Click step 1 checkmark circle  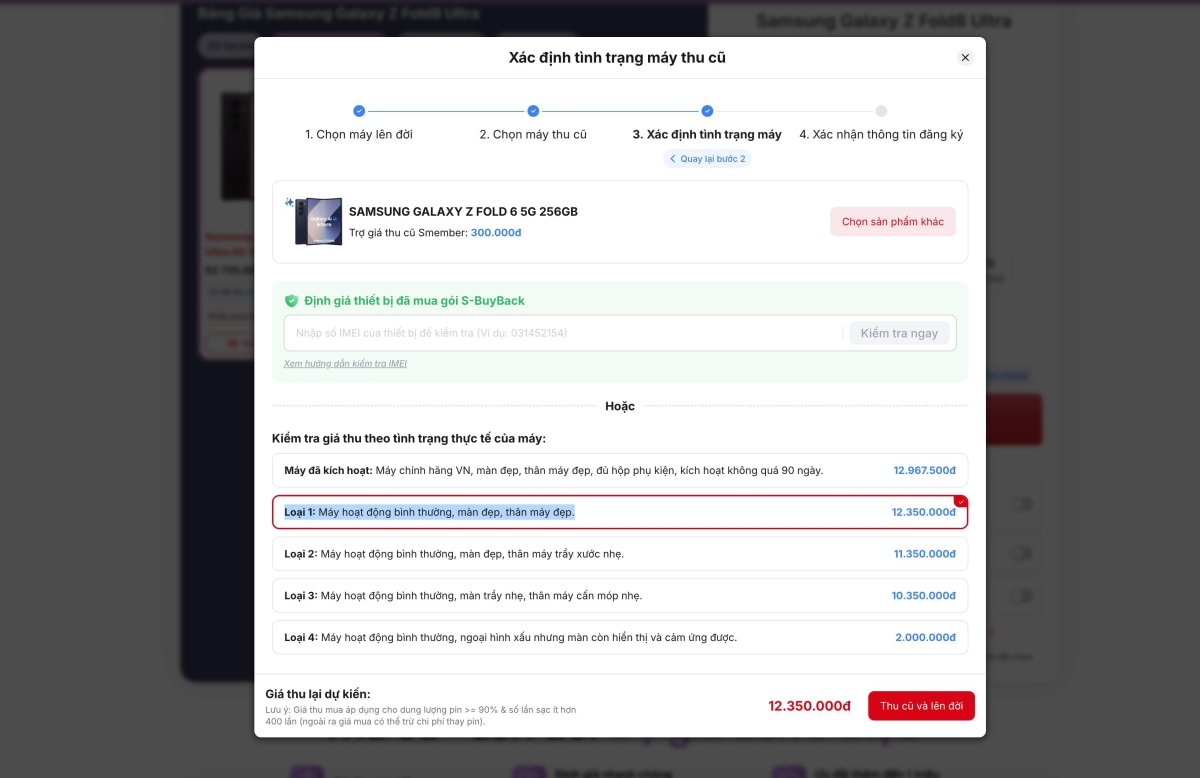click(359, 111)
